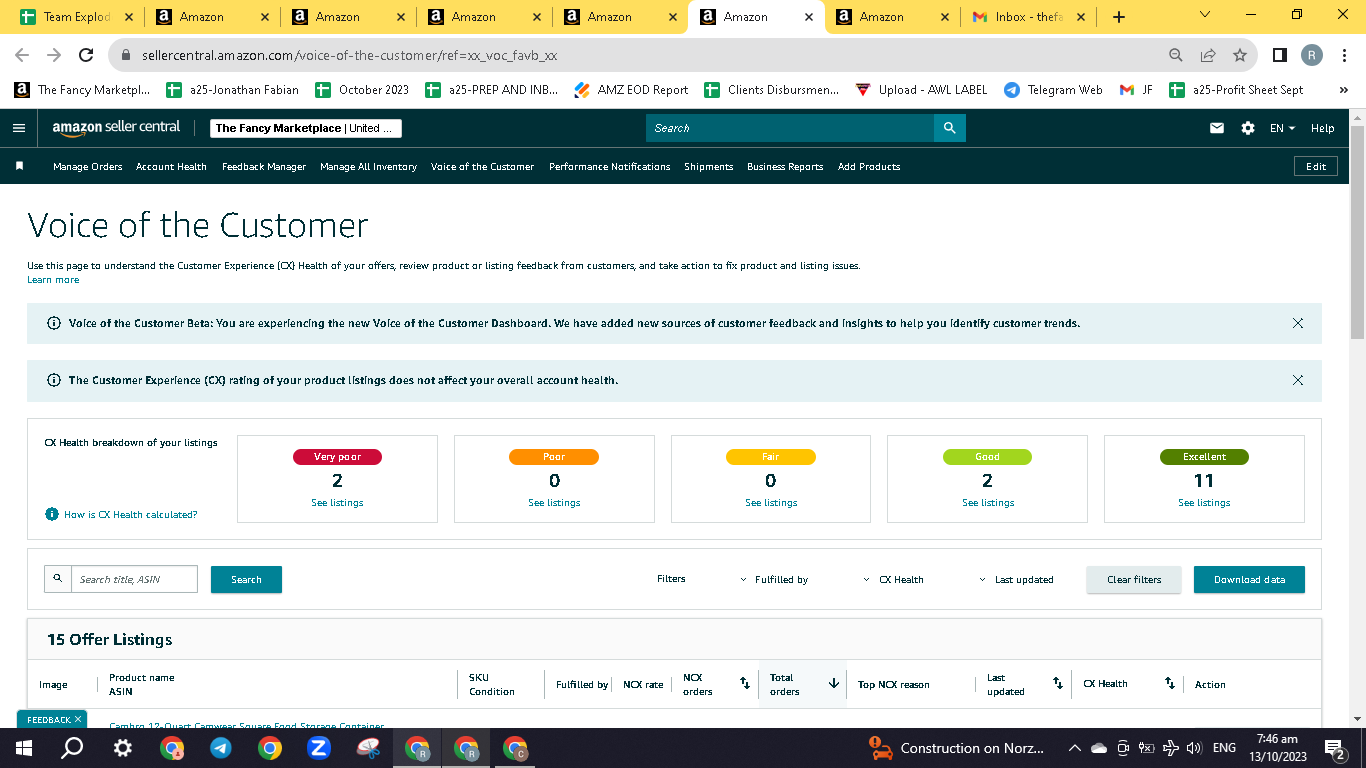The width and height of the screenshot is (1366, 768).
Task: Bookmark this page with the star icon
Action: point(1240,55)
